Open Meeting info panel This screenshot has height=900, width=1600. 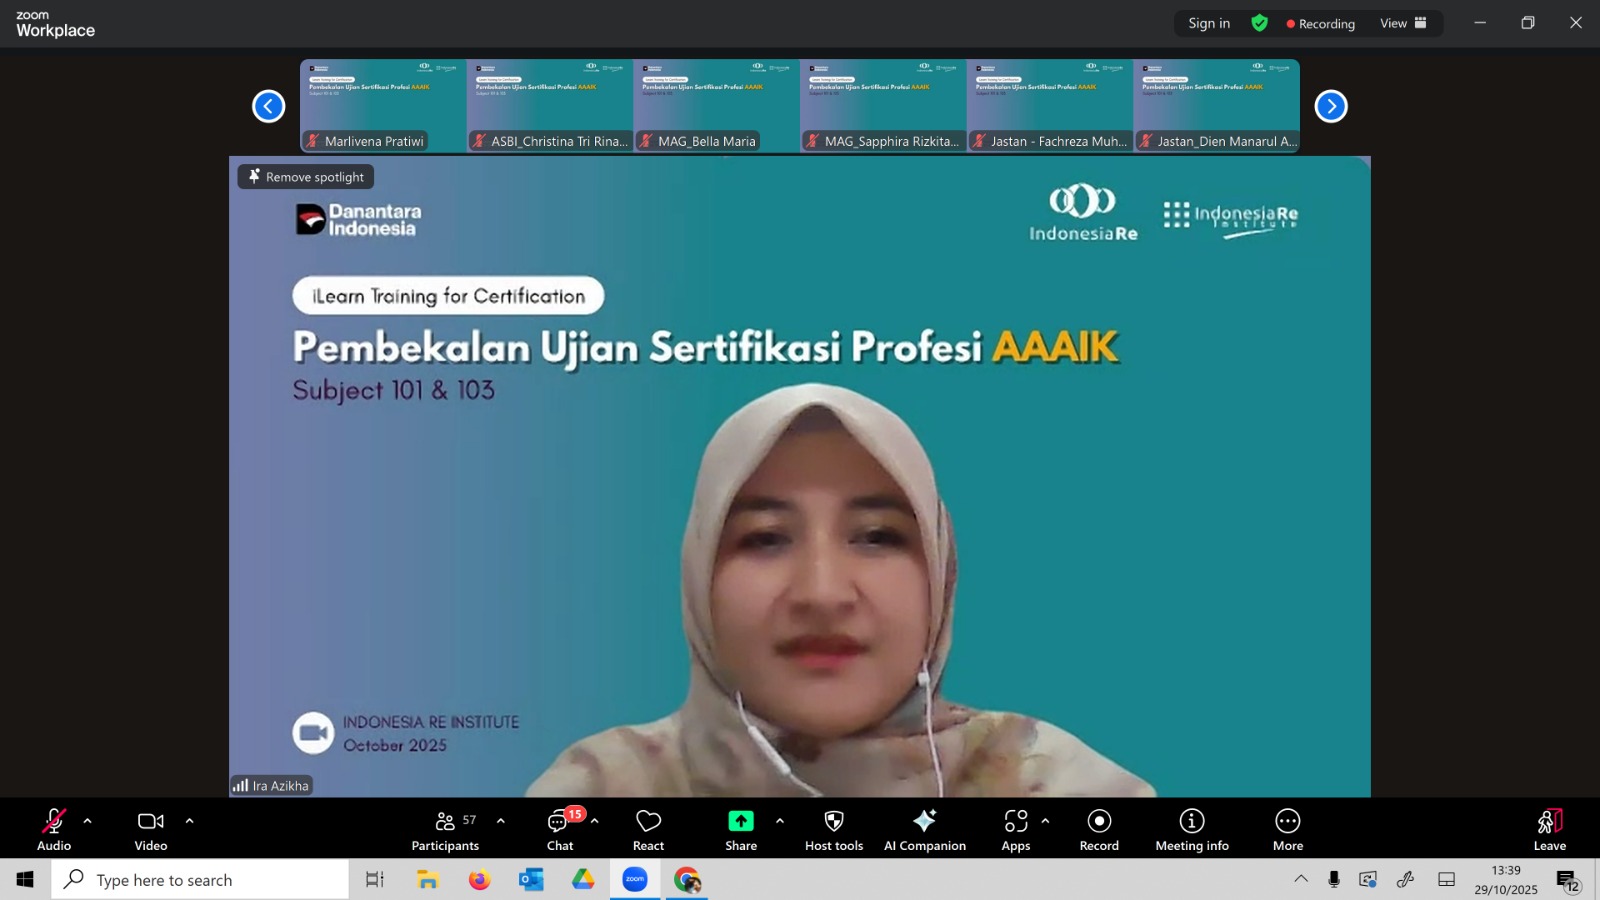1191,829
